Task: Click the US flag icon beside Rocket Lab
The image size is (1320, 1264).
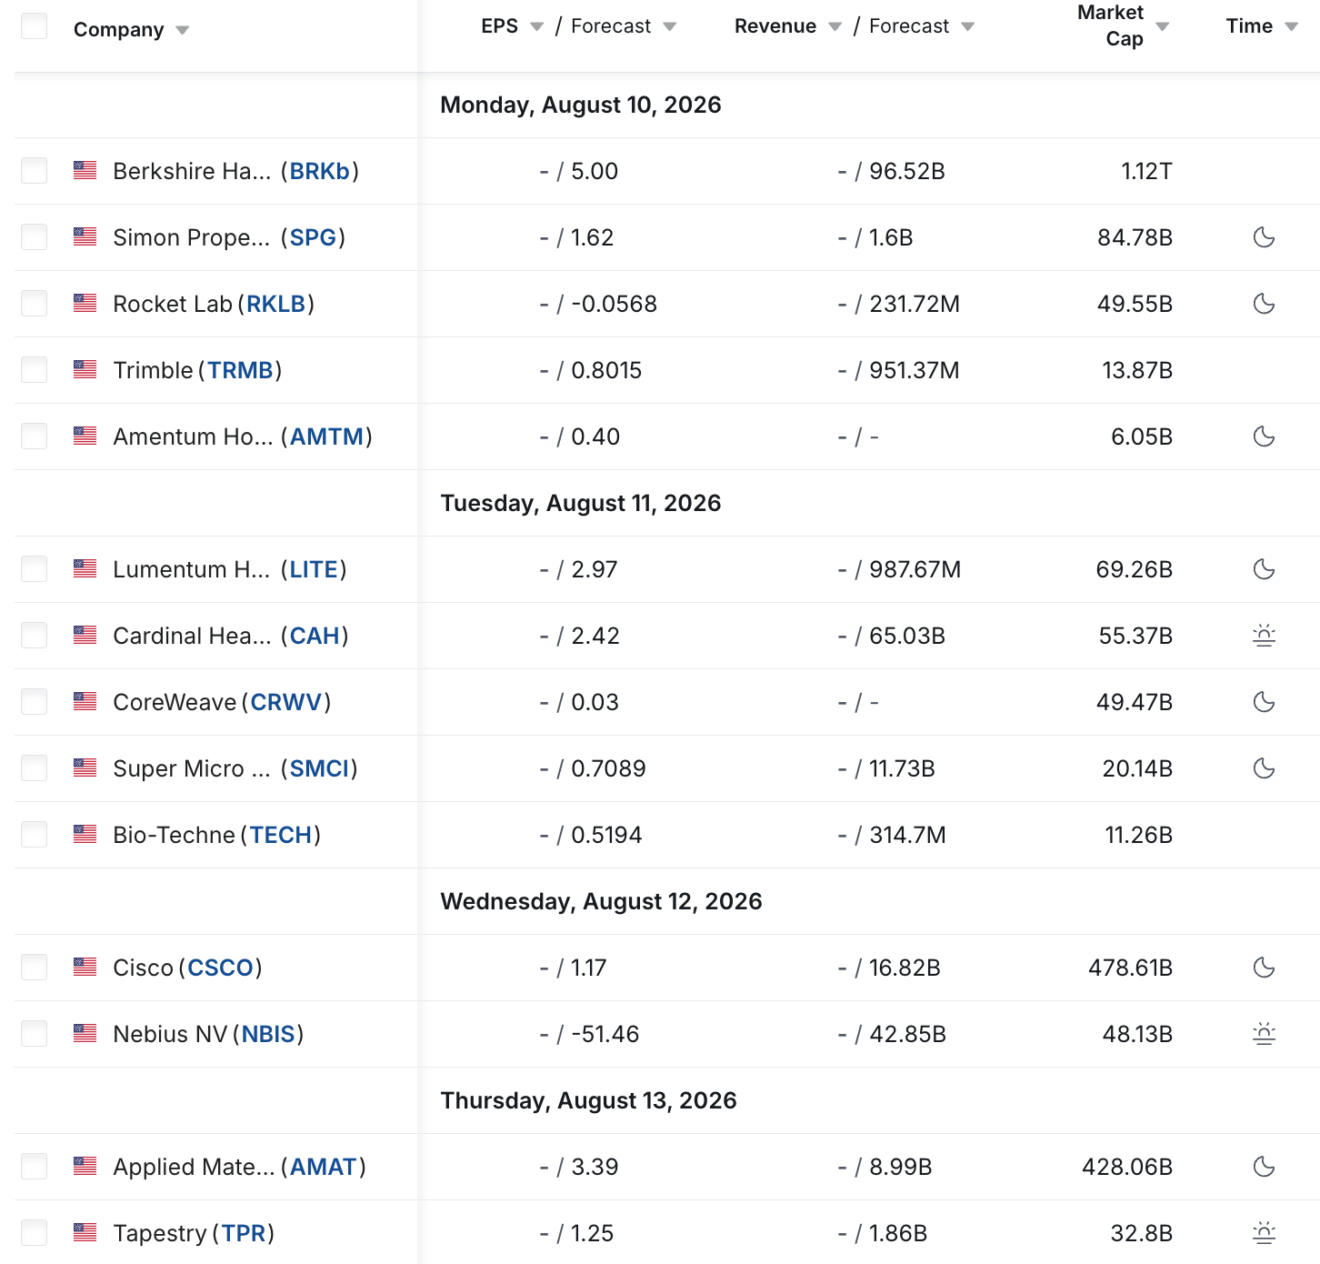Action: (85, 303)
